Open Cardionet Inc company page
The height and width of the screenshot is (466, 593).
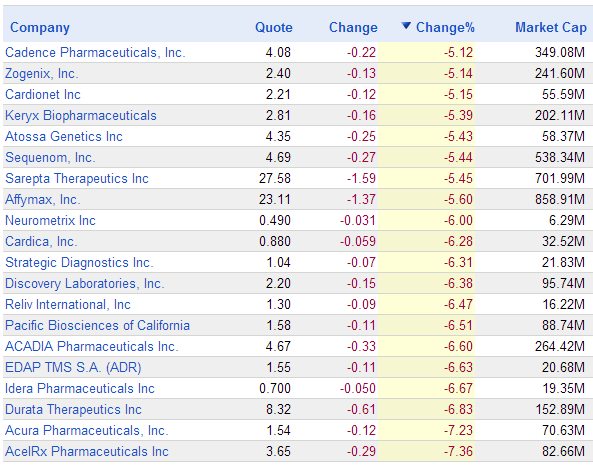[x=43, y=95]
